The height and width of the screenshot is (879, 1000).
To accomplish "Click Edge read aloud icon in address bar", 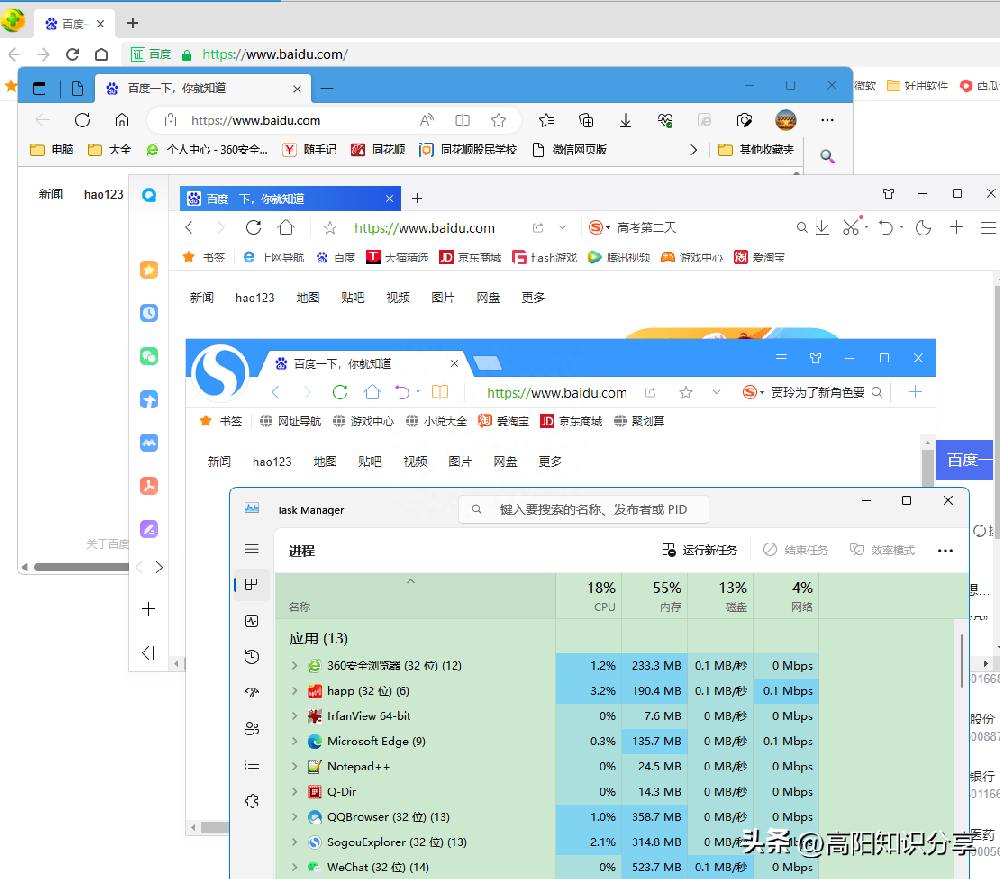I will coord(427,120).
